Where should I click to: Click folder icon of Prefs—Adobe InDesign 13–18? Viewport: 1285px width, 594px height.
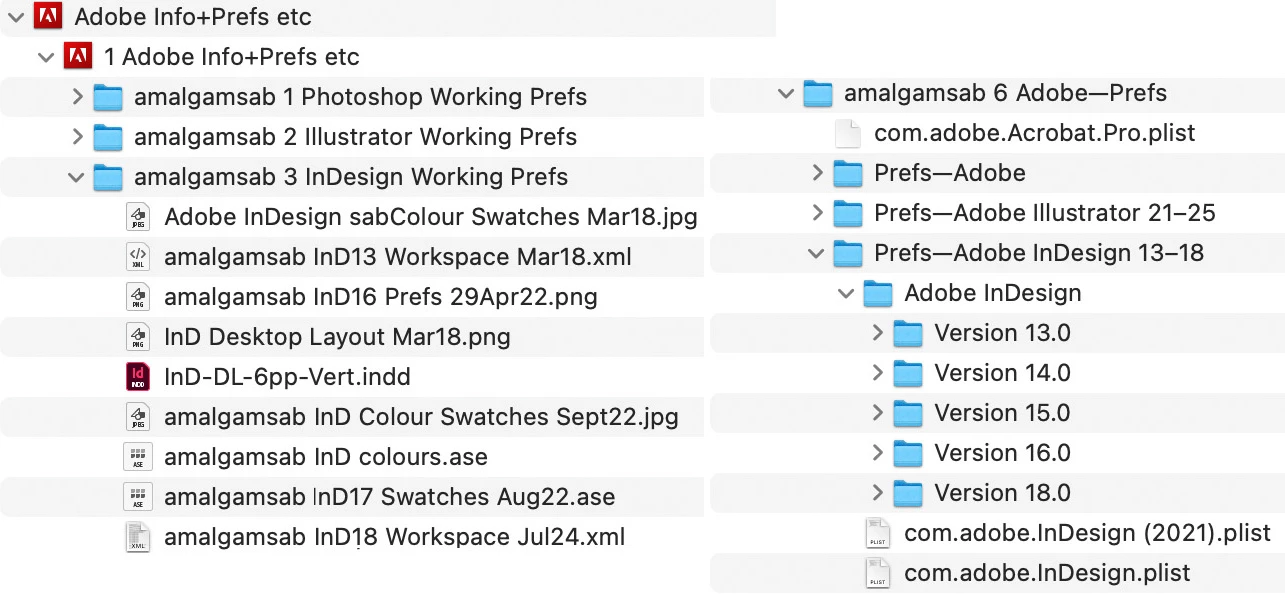(x=848, y=253)
